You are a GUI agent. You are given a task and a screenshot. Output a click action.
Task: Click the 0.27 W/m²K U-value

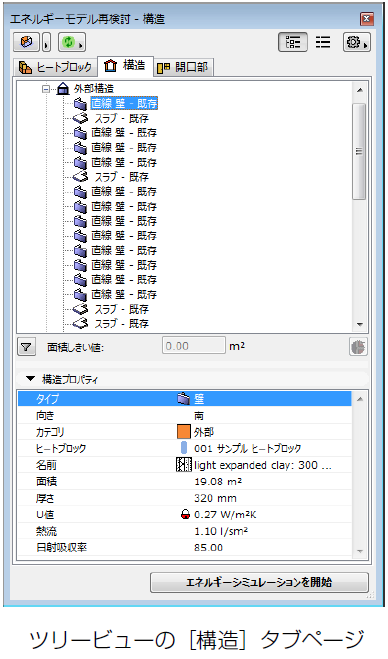coord(225,515)
